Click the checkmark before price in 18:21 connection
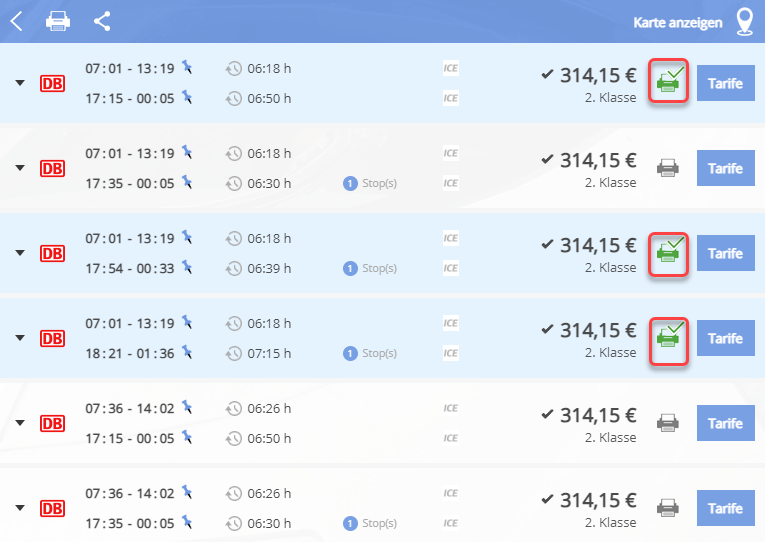765x542 pixels. 547,329
